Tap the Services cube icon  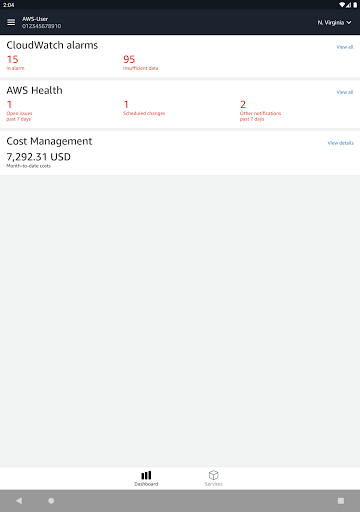click(213, 475)
